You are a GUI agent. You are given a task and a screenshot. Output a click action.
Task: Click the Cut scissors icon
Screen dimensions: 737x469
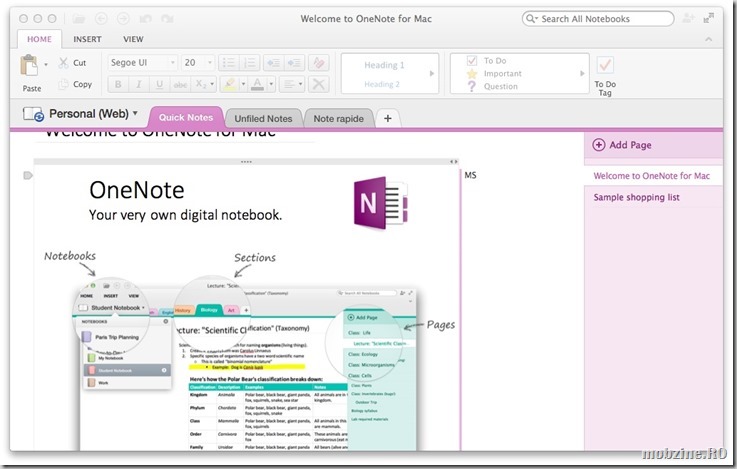point(62,63)
